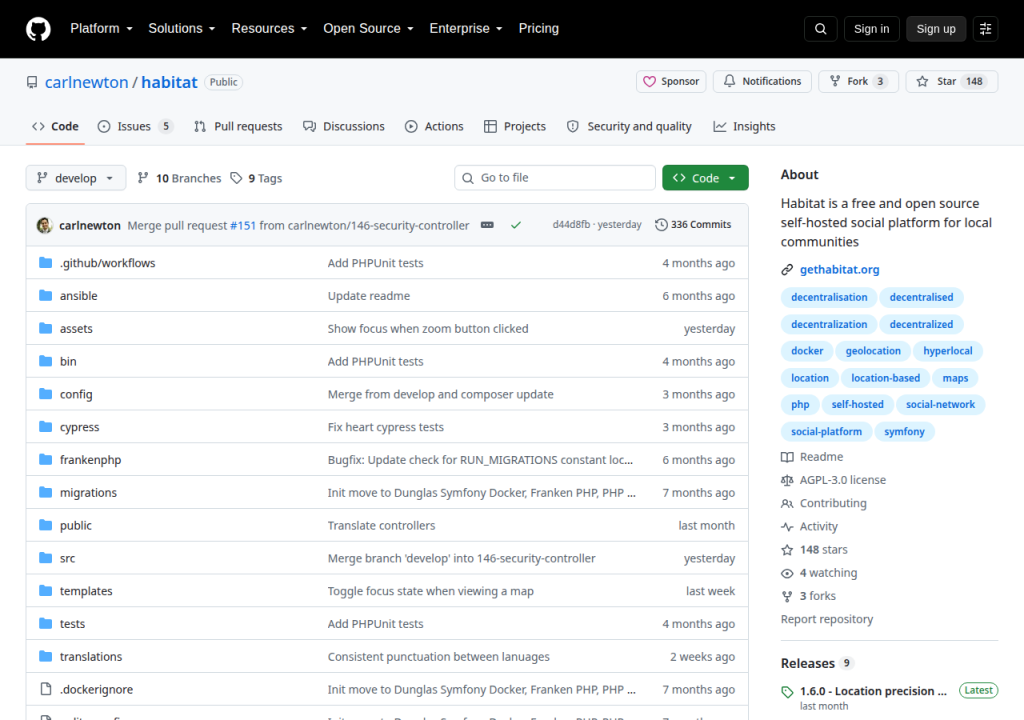
Task: Open the GitHub homepage logo
Action: [38, 29]
